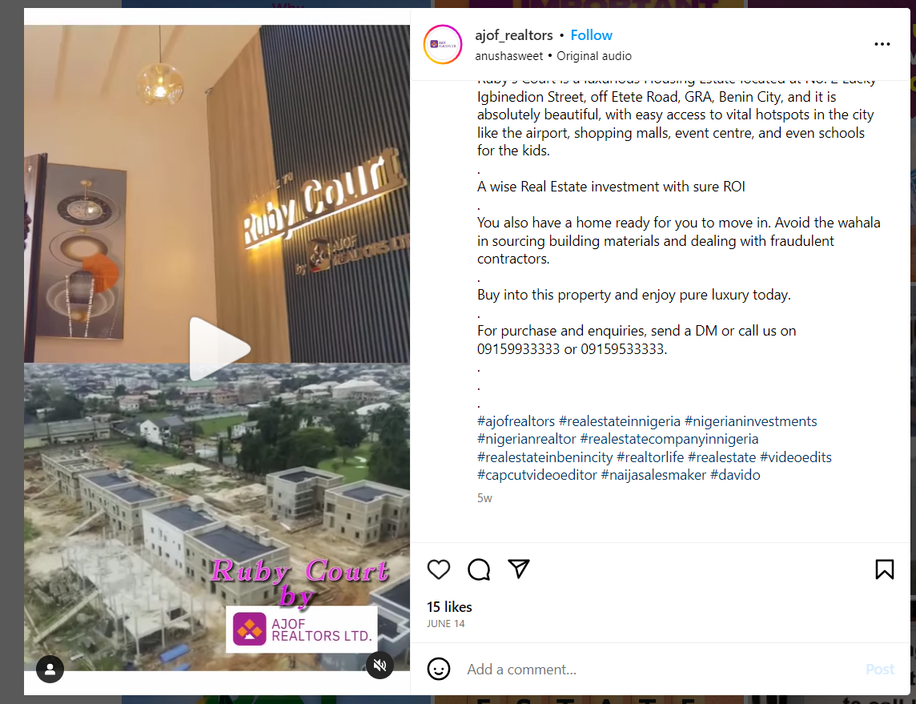
Task: Save post using bookmark icon
Action: pyautogui.click(x=884, y=569)
